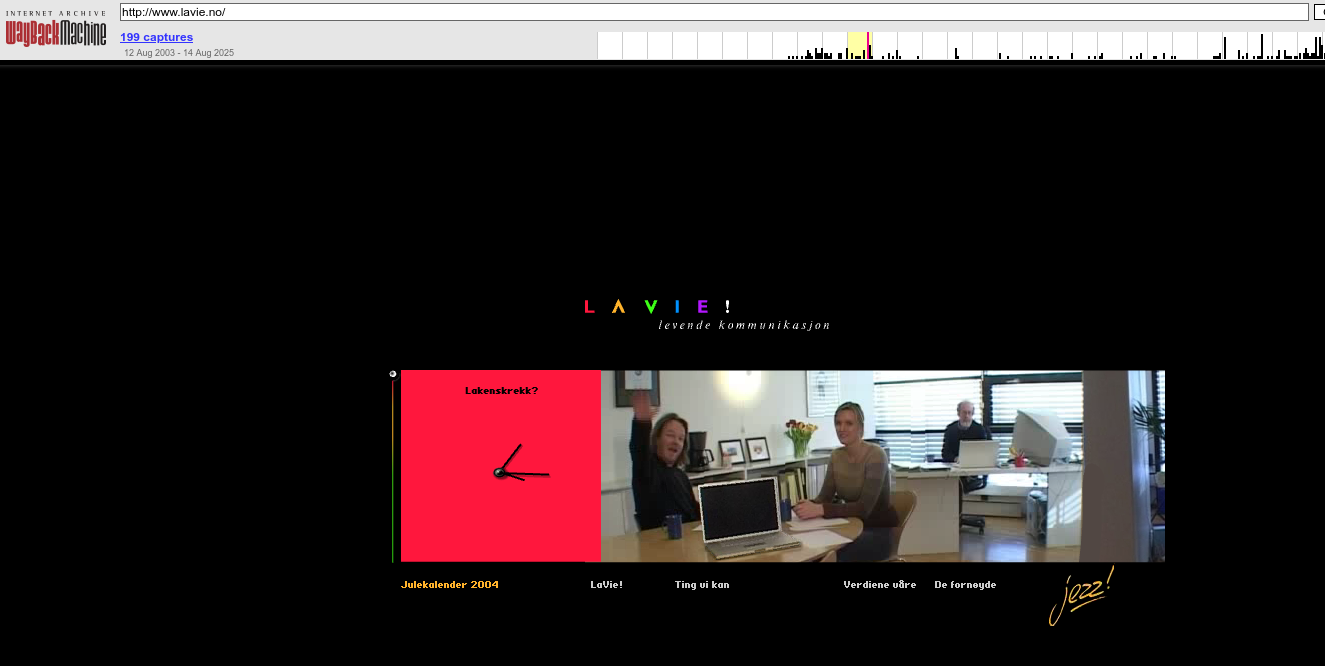Click the Lakenskrekk? heading text
1325x666 pixels.
(x=501, y=391)
